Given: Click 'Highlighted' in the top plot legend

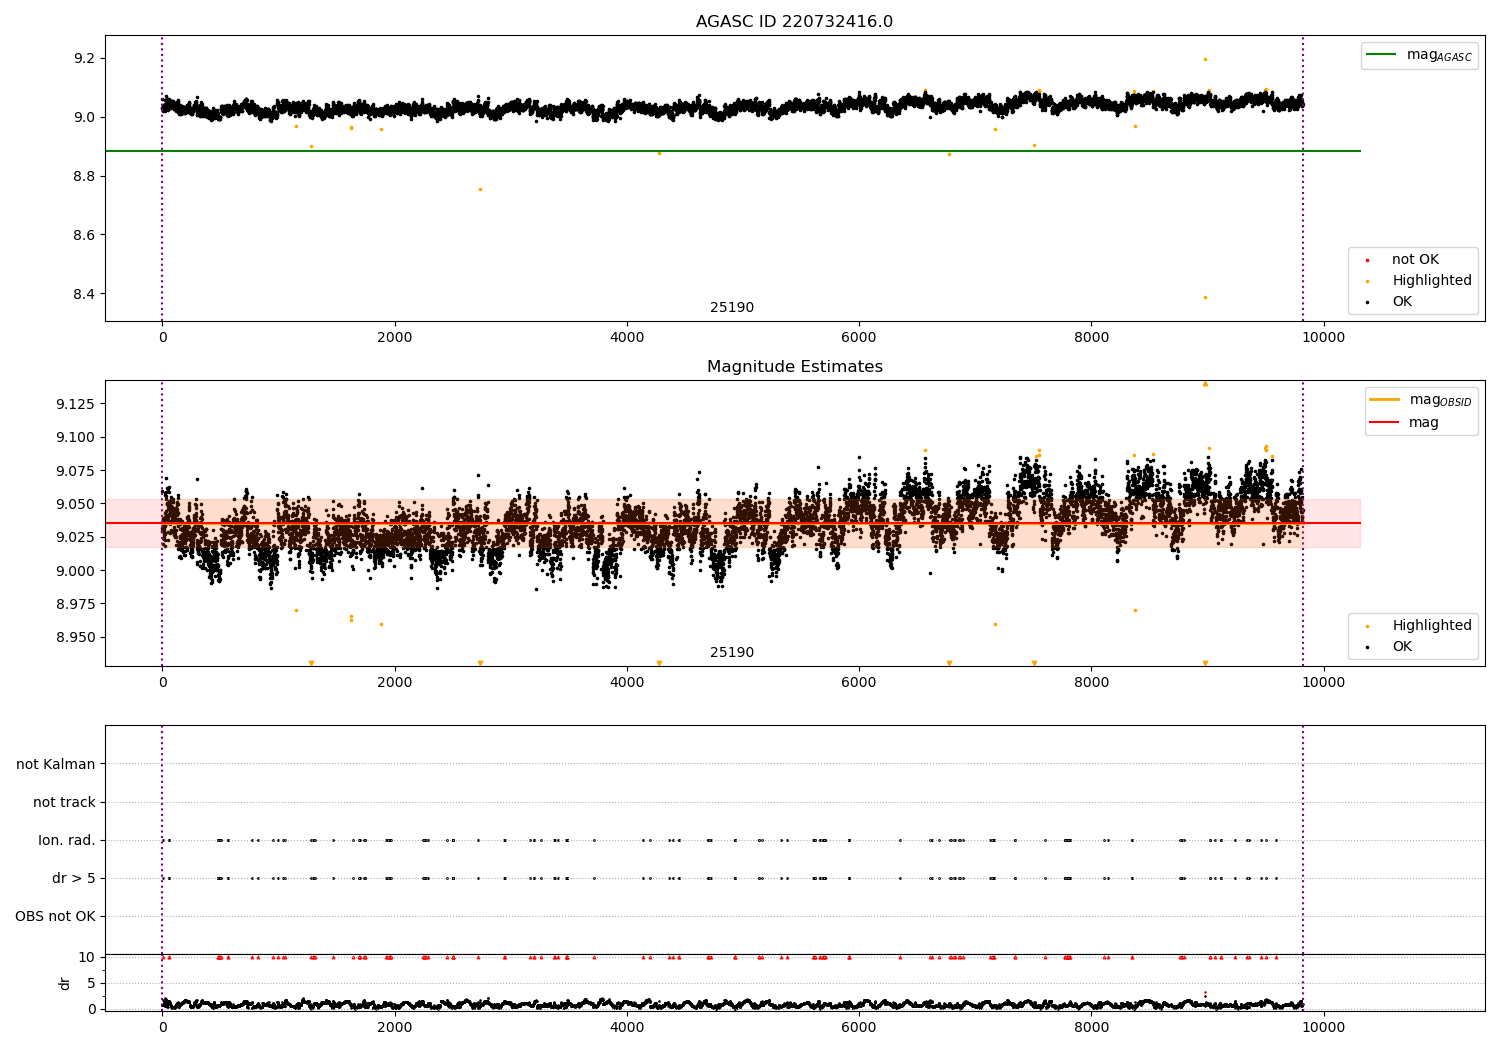Looking at the screenshot, I should point(1432,281).
